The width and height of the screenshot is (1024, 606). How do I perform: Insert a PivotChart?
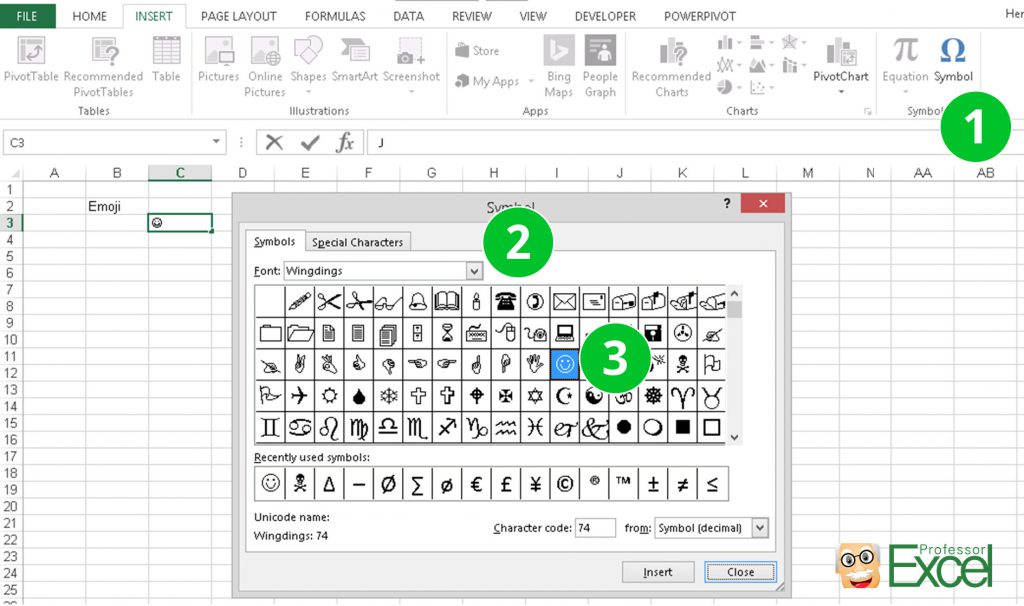[x=841, y=62]
